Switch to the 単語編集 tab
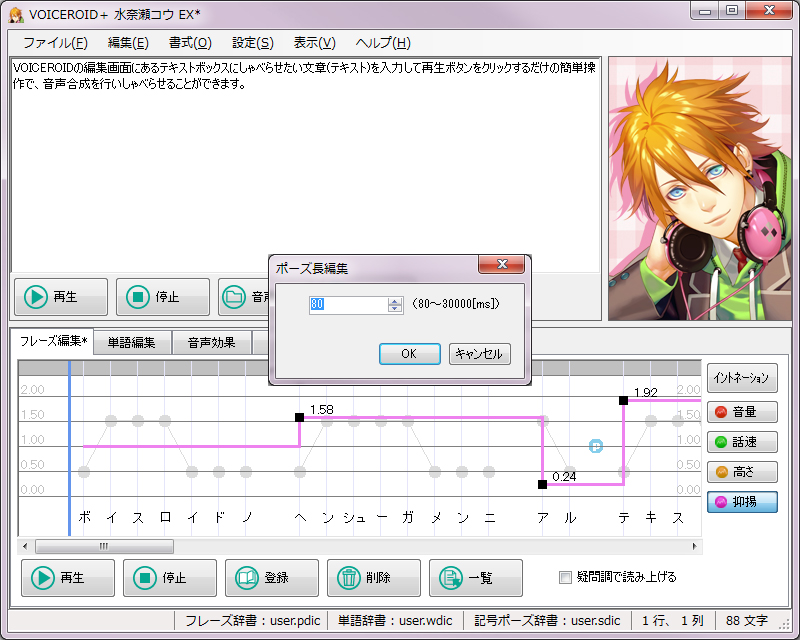The height and width of the screenshot is (640, 800). [132, 342]
